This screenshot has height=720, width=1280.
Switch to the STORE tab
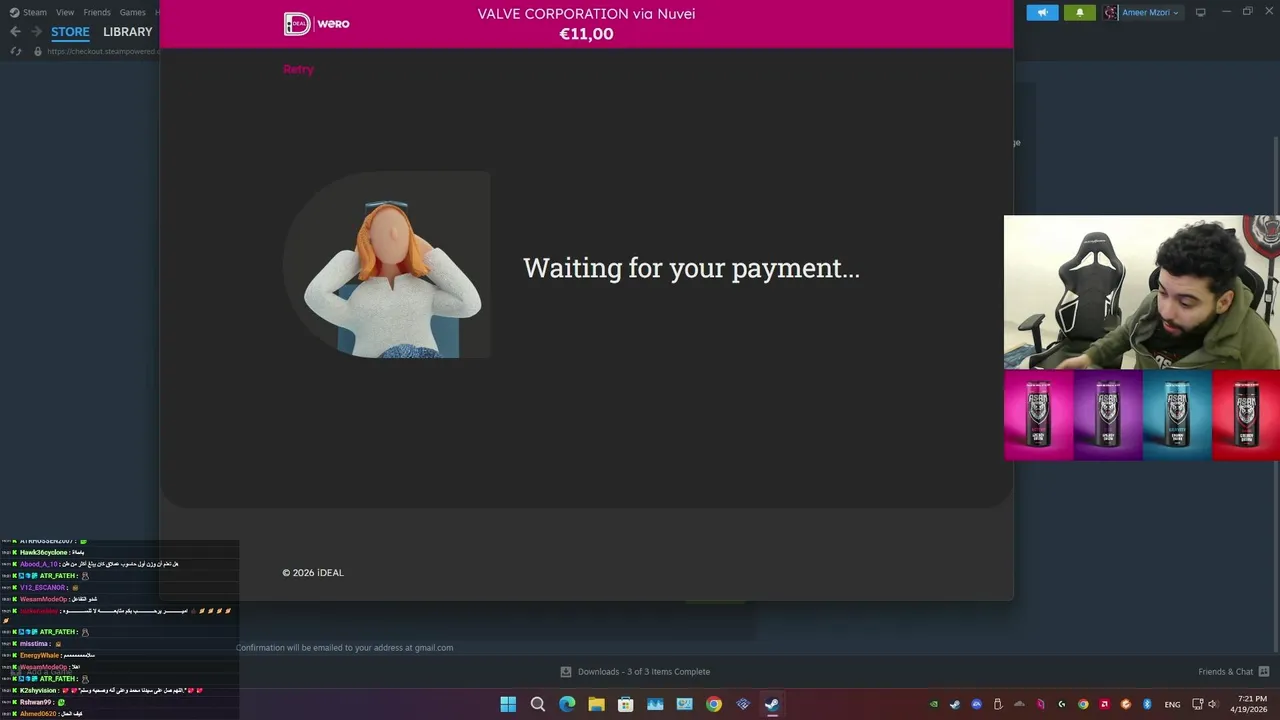[x=70, y=32]
